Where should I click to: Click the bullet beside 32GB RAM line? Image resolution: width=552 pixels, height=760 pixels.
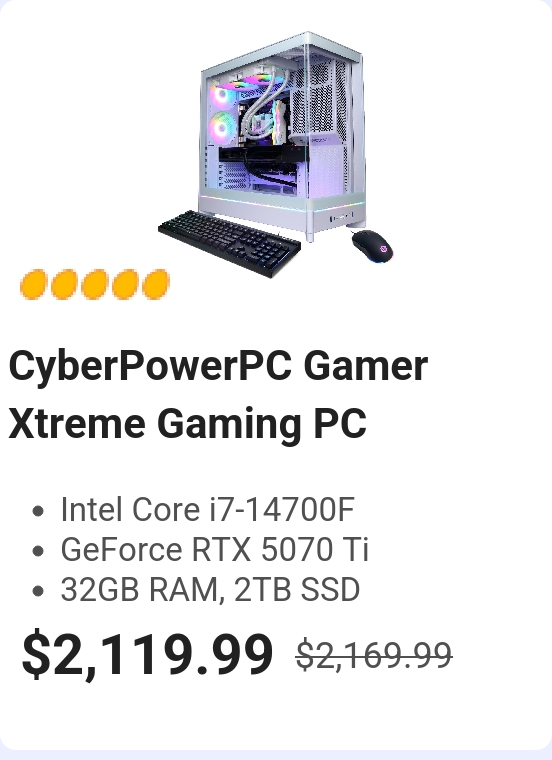point(38,591)
